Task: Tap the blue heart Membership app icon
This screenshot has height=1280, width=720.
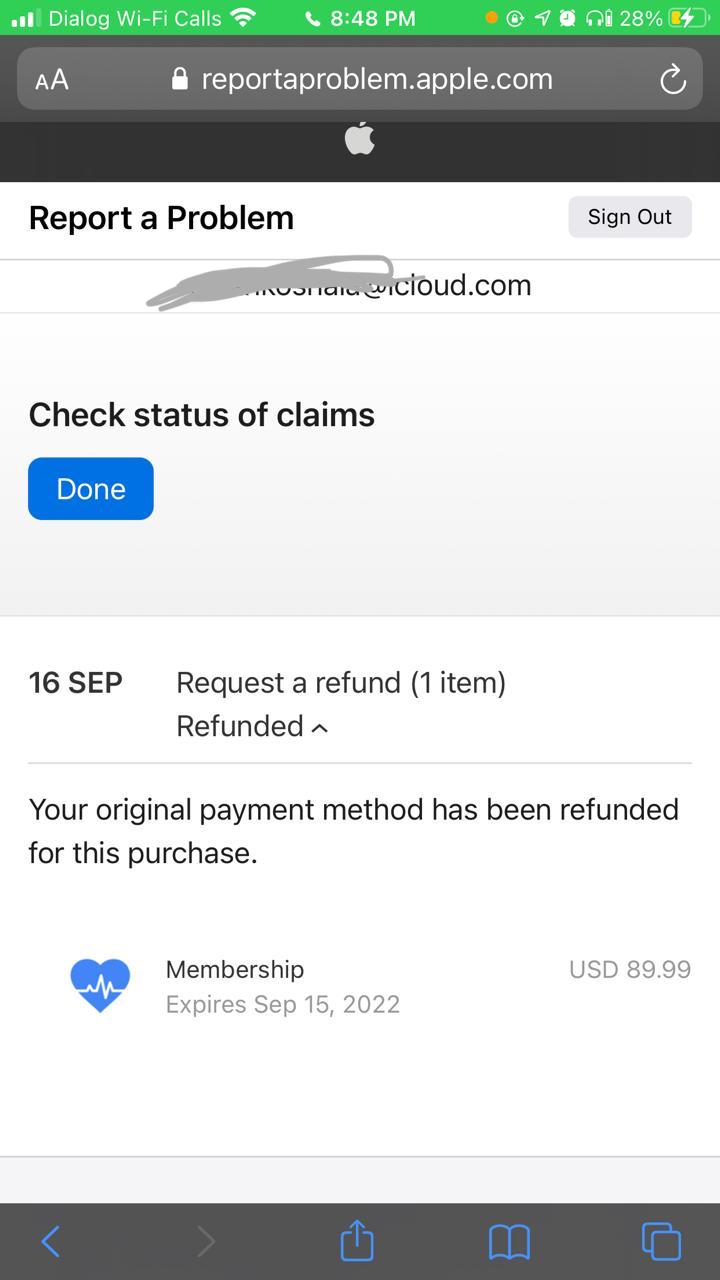Action: pos(100,985)
